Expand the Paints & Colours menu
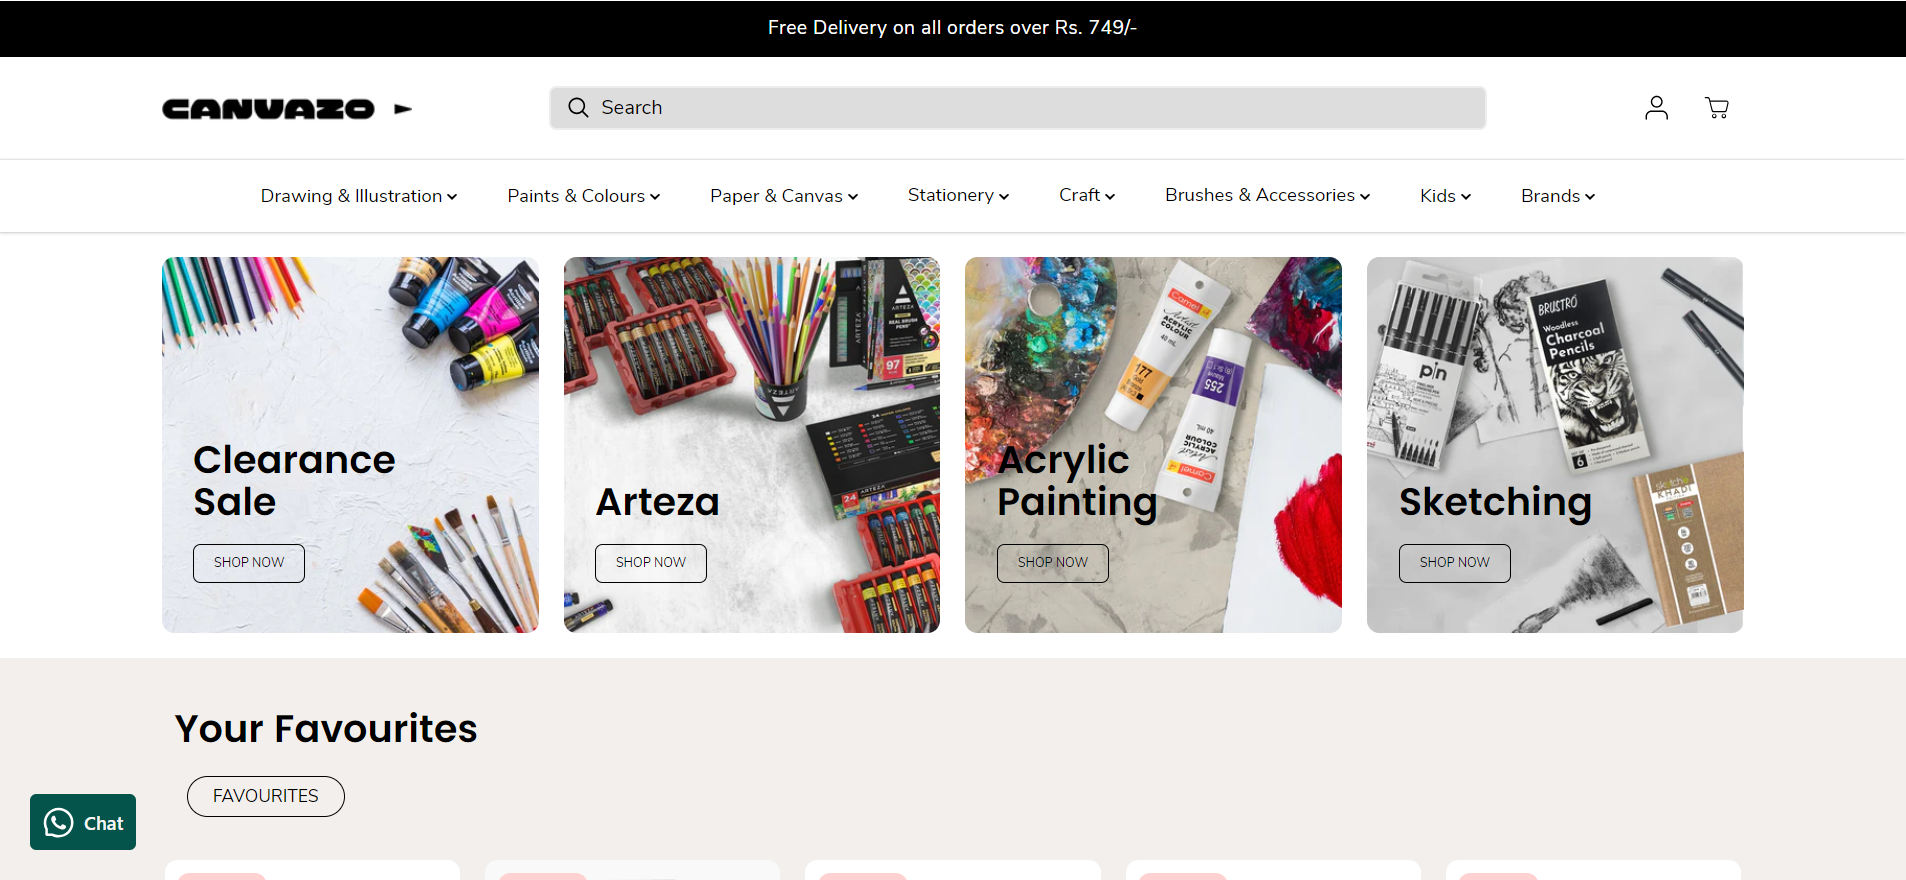Viewport: 1906px width, 880px height. (x=584, y=196)
